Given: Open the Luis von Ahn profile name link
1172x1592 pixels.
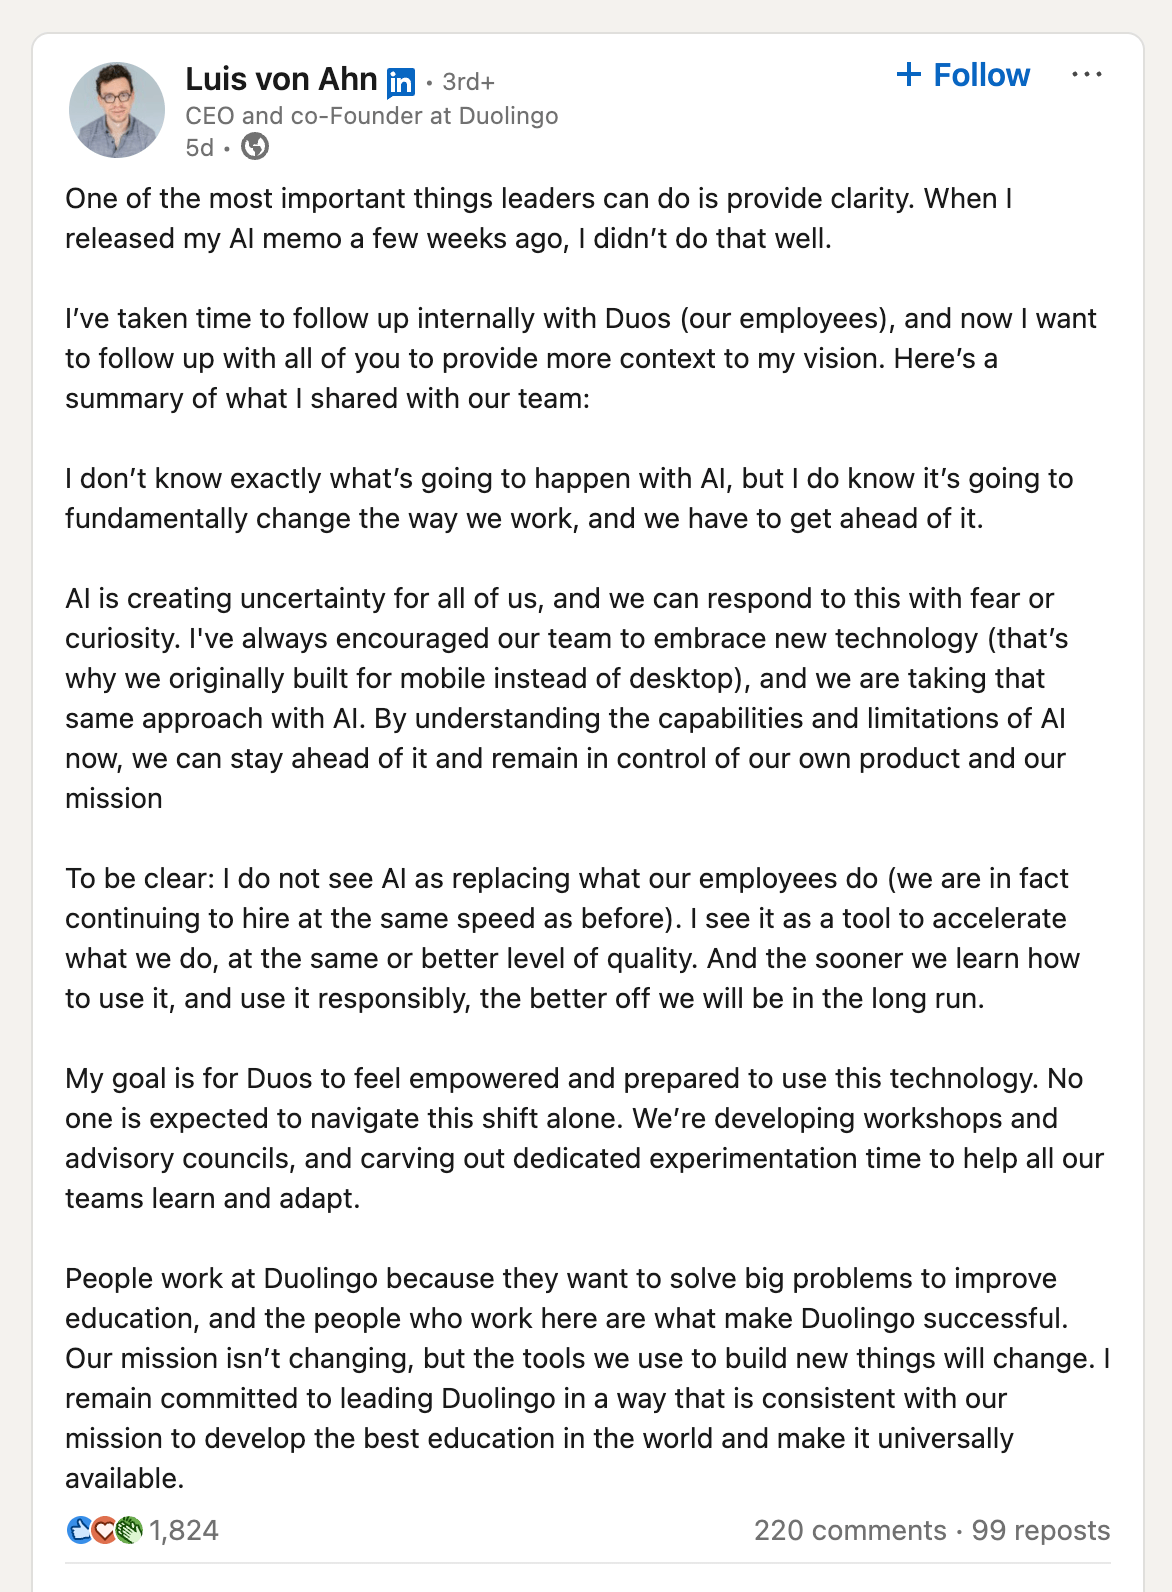Looking at the screenshot, I should (281, 79).
